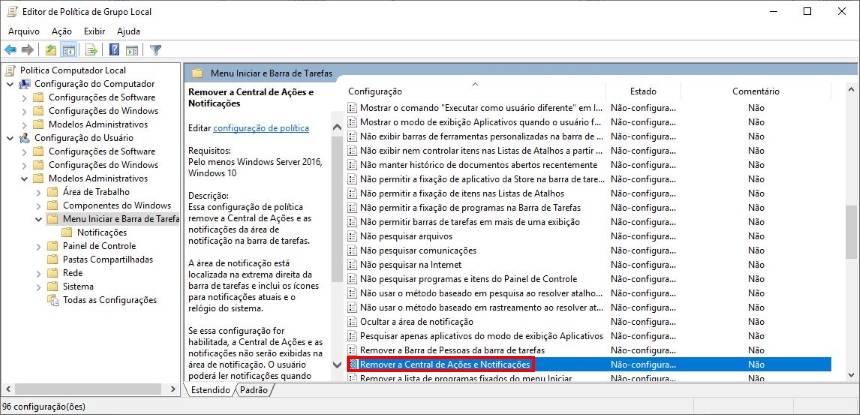Image resolution: width=860 pixels, height=415 pixels.
Task: Collapse the Configuração do Usuário node
Action: [10, 138]
